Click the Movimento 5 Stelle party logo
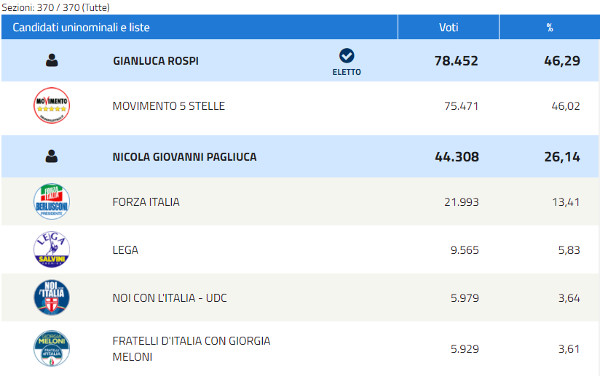Viewport: 600px width, 376px height. (52, 105)
